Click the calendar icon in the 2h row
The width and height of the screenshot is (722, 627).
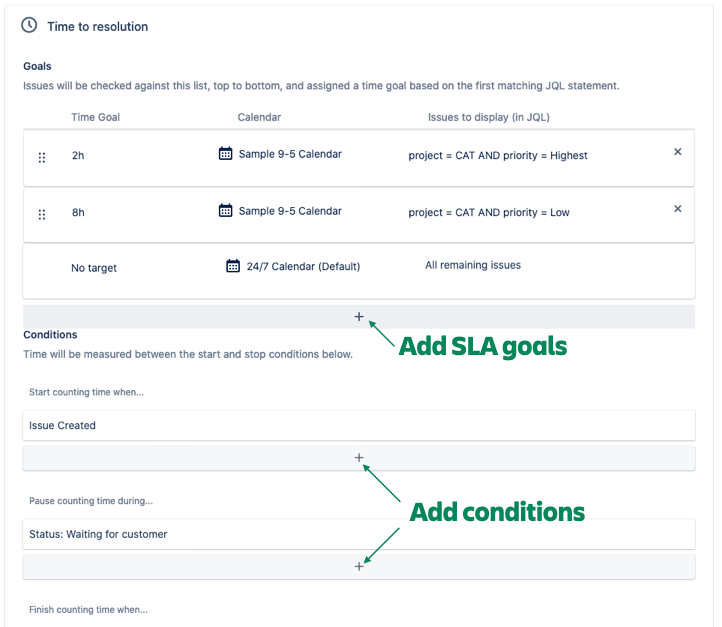coord(225,154)
